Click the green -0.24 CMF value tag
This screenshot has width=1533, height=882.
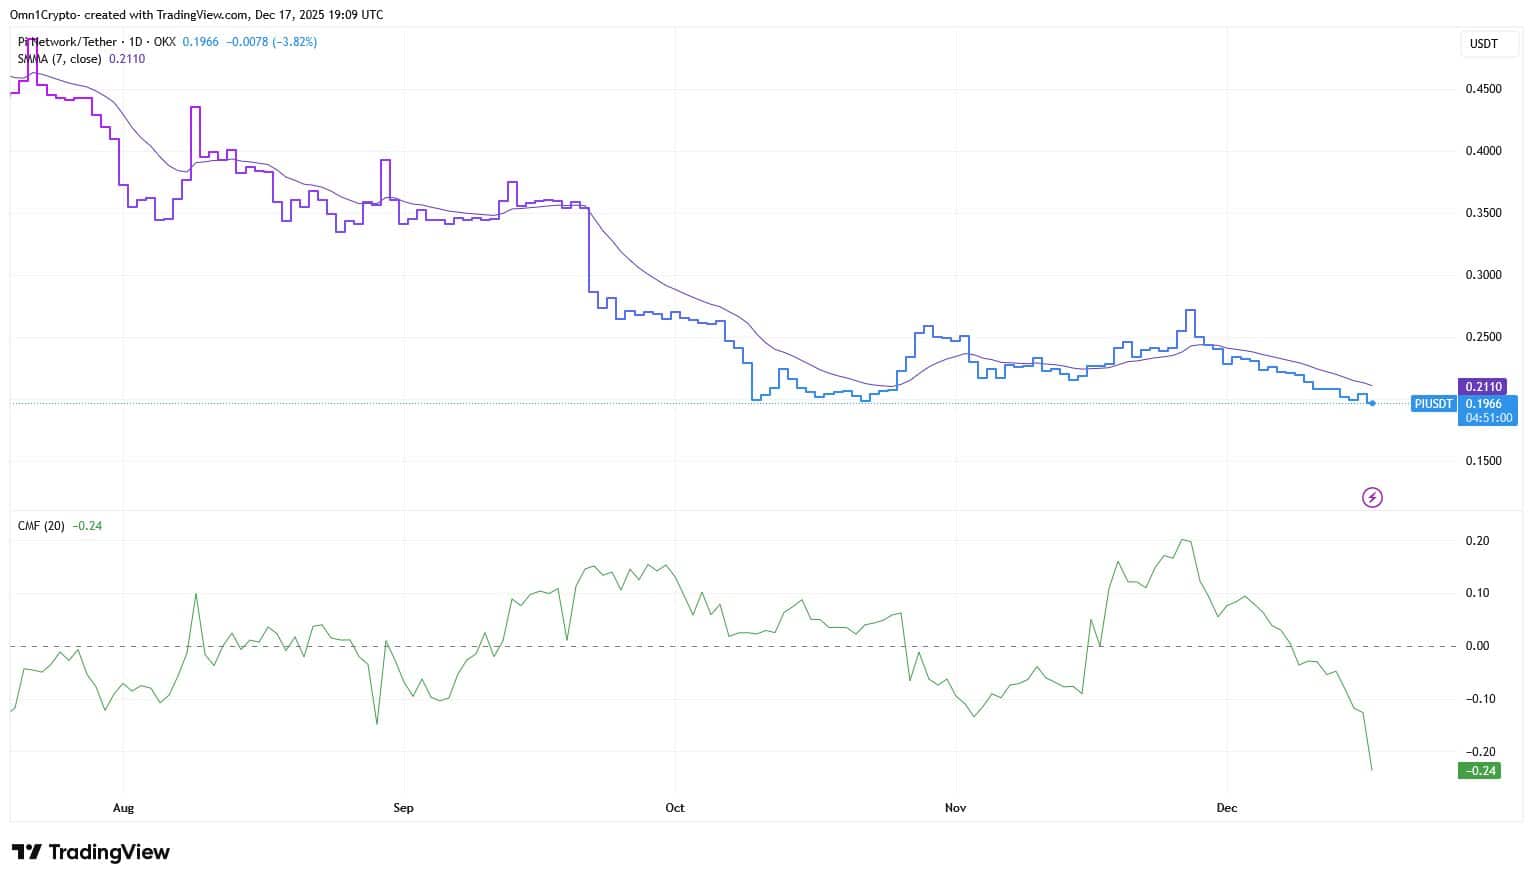coord(1479,771)
